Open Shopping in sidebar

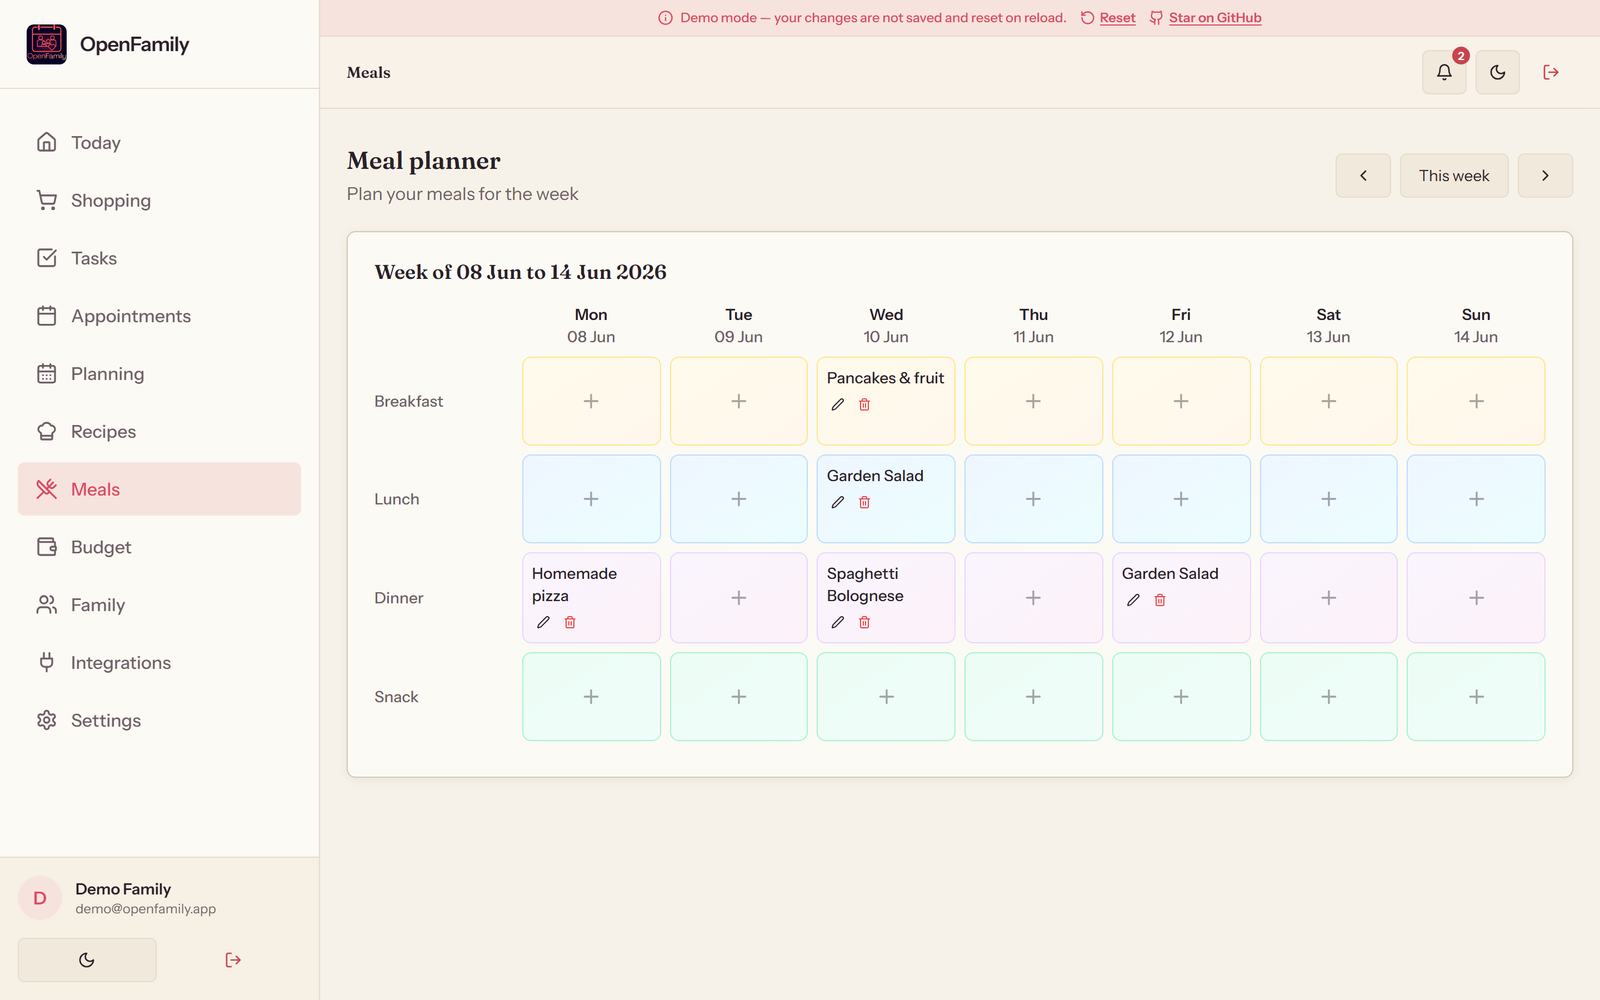point(159,200)
